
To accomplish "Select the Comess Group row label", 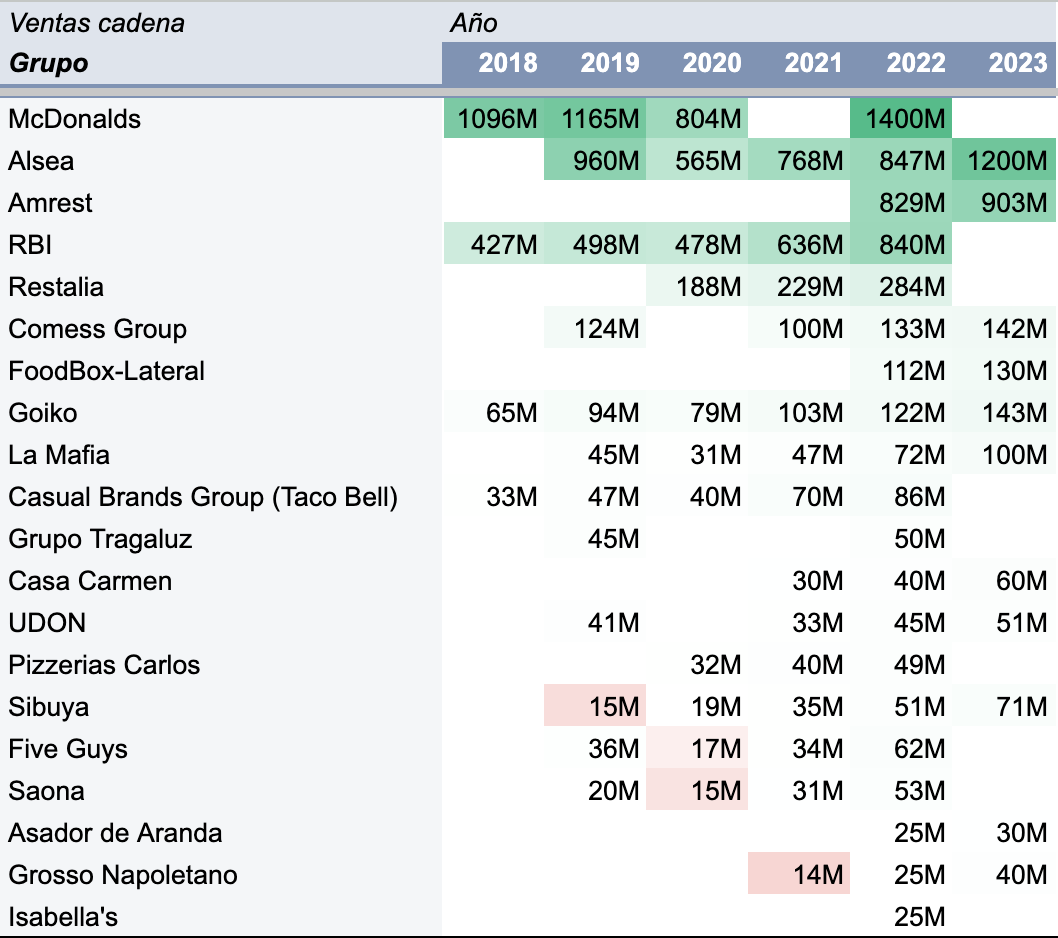I will tap(97, 329).
